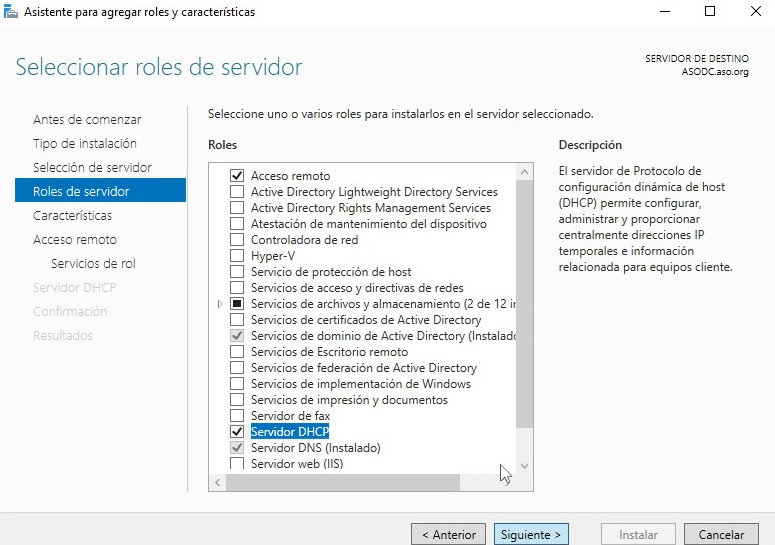The width and height of the screenshot is (775, 545).
Task: Select the Controladora de red role item
Action: pos(304,240)
